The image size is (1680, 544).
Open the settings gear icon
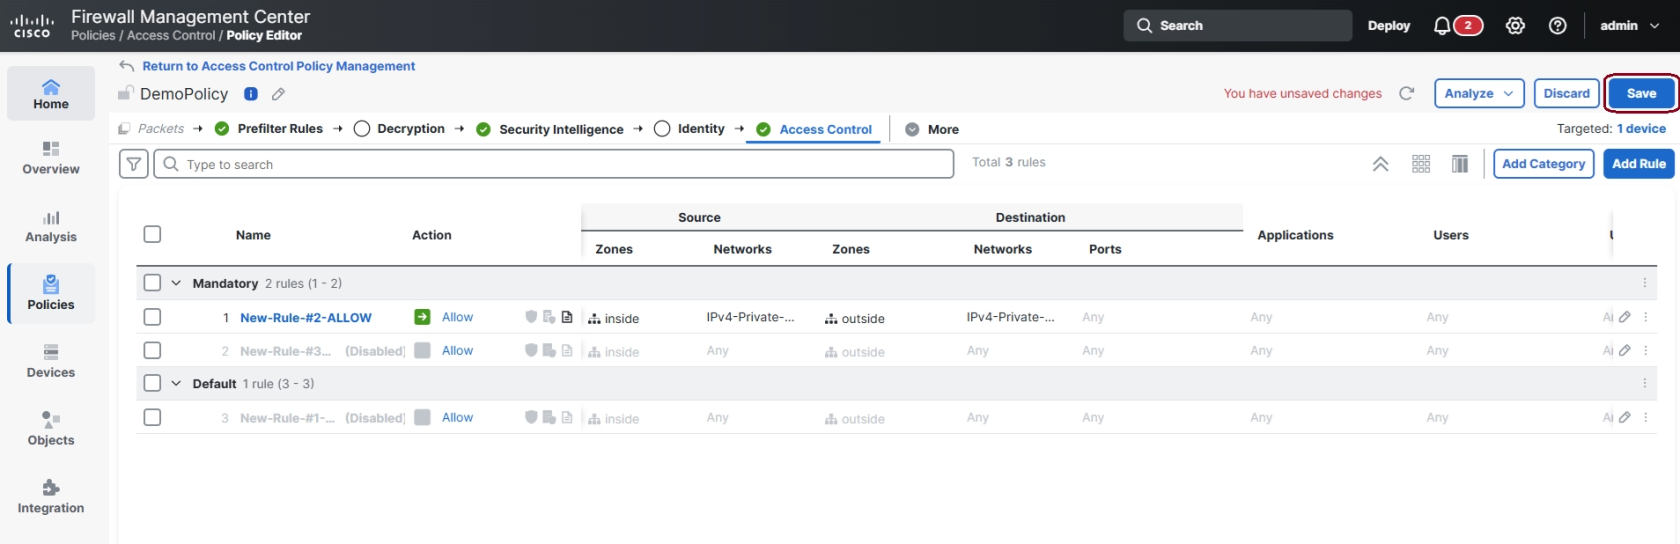[x=1515, y=26]
